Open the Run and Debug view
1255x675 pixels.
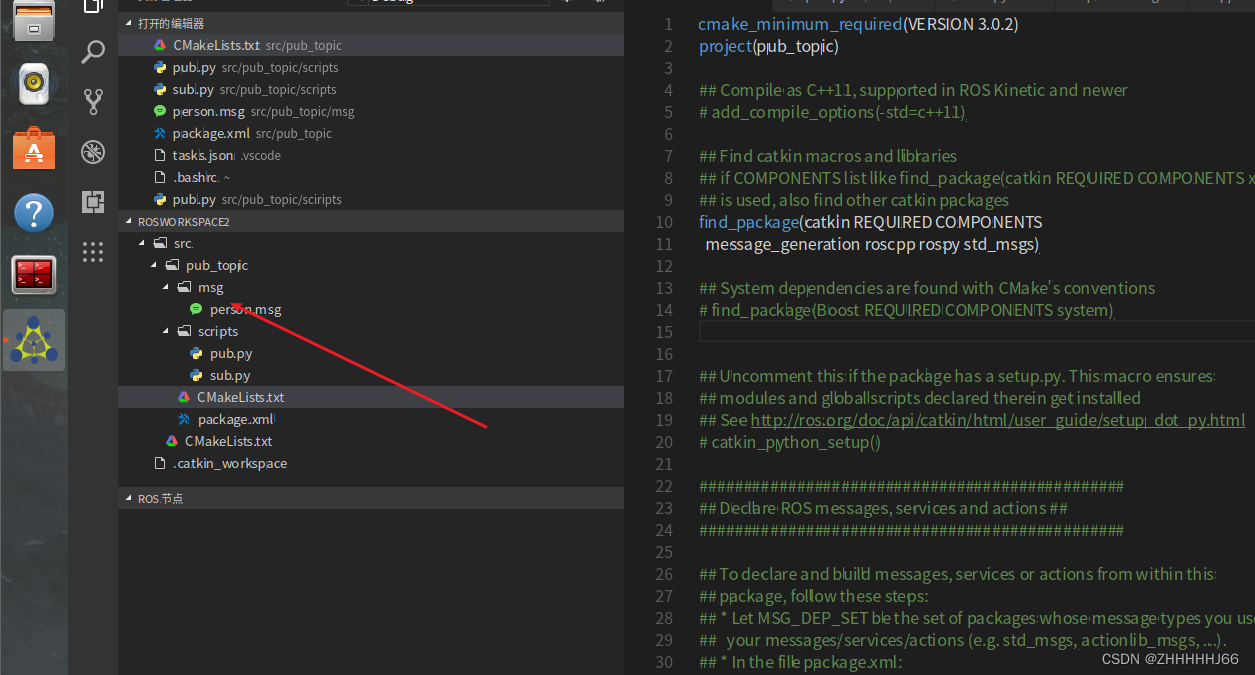tap(93, 151)
